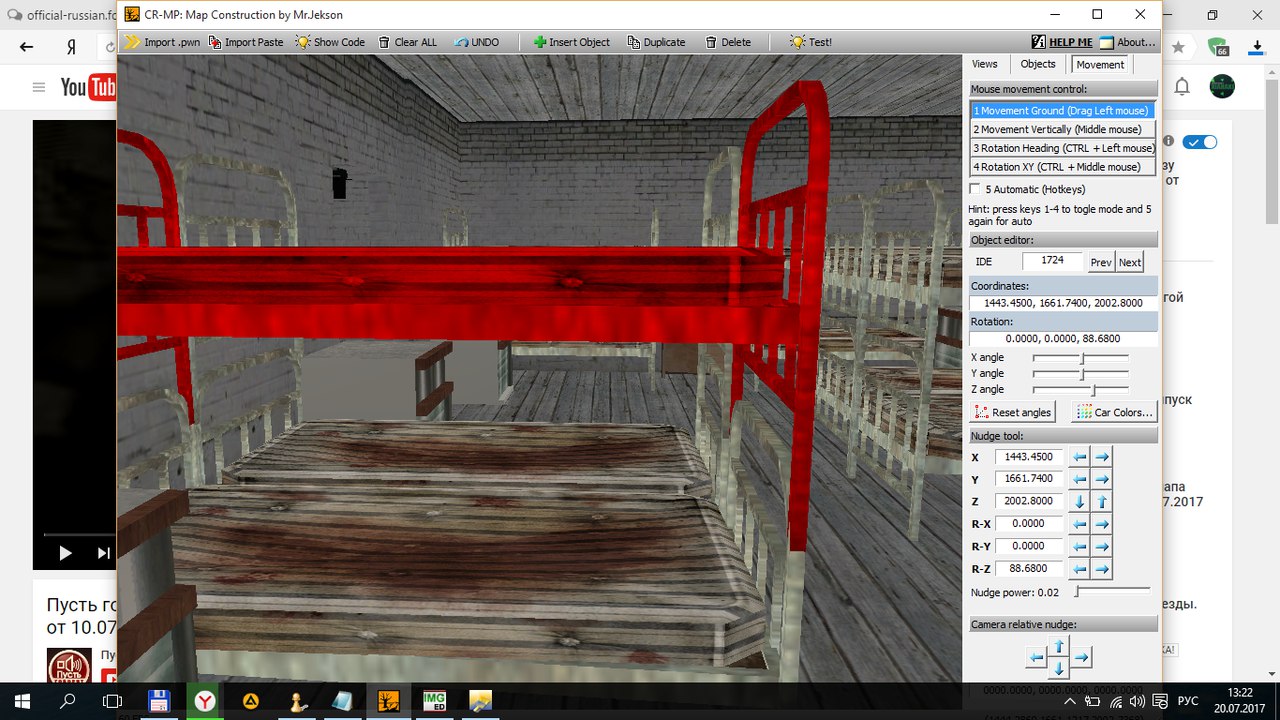Camera relative nudge down arrow
The height and width of the screenshot is (720, 1280).
point(1059,668)
